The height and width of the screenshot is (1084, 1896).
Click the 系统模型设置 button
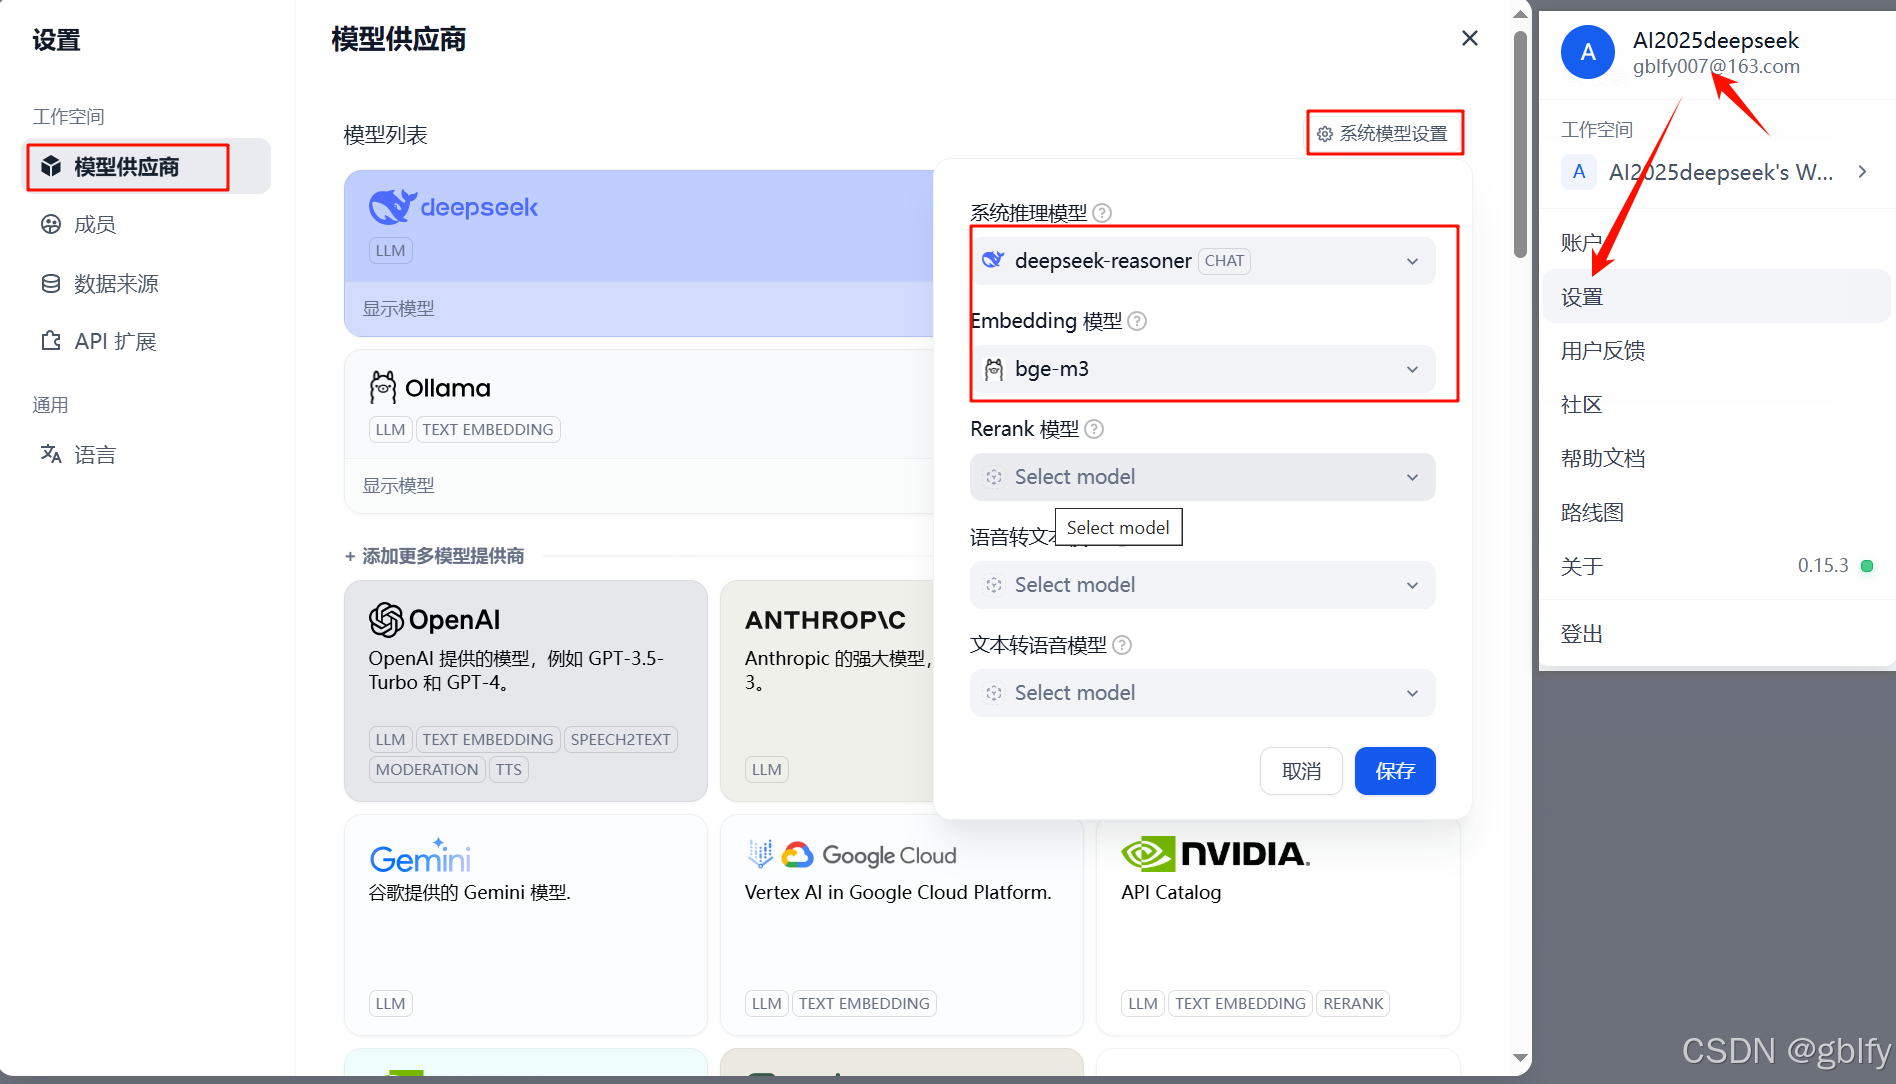point(1384,134)
